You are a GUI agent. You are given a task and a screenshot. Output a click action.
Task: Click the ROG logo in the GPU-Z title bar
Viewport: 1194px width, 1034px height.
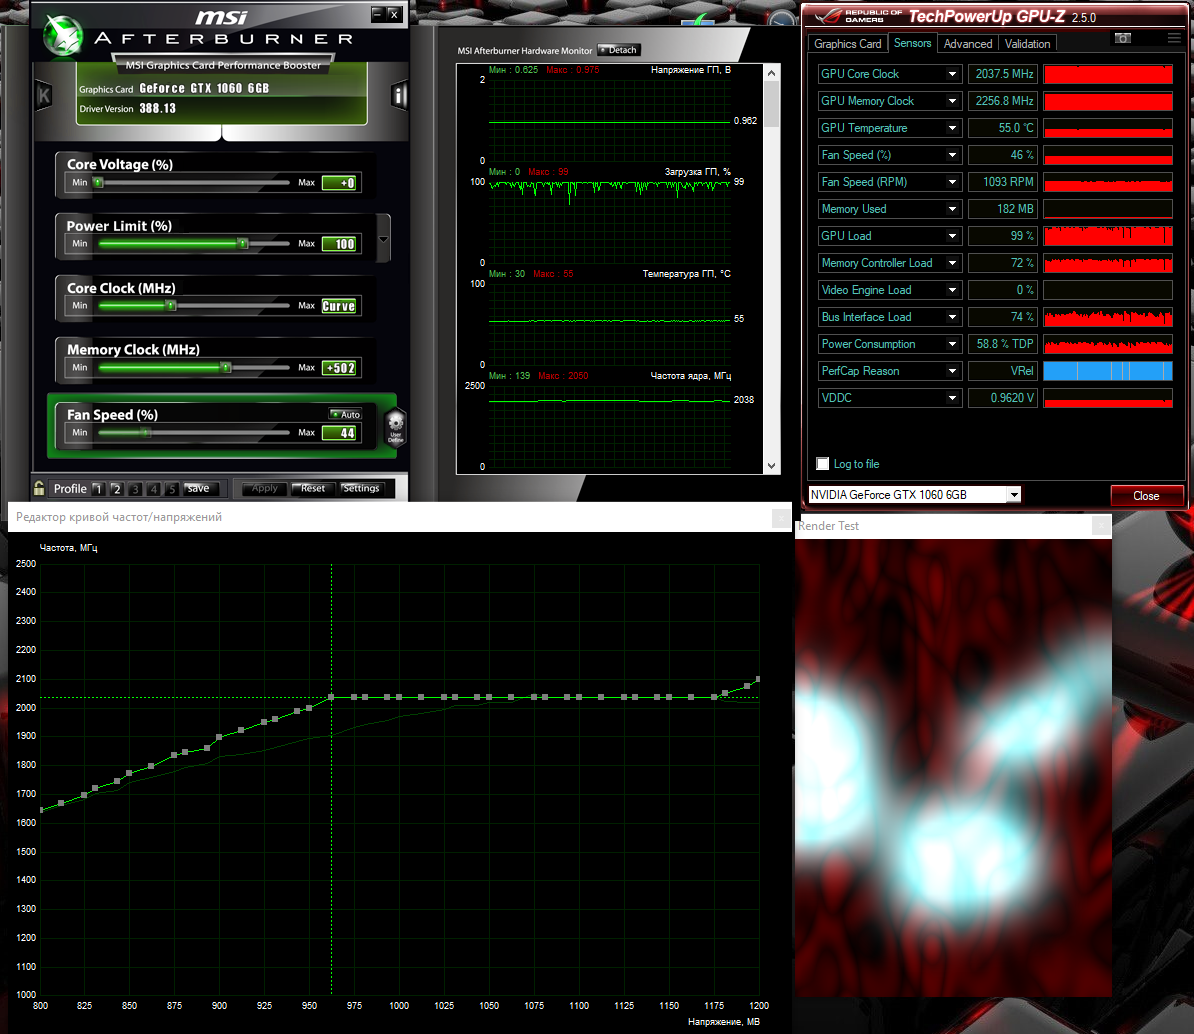point(826,17)
